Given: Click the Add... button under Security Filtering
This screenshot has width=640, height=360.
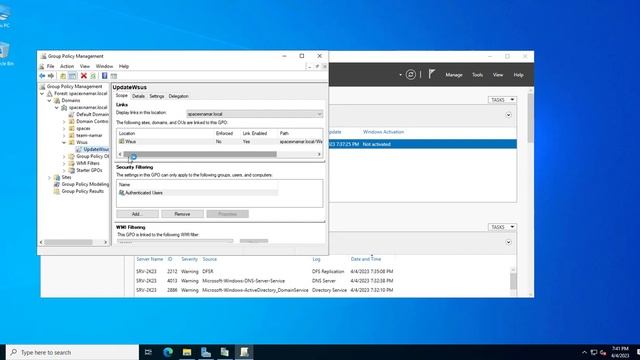Looking at the screenshot, I should [x=137, y=214].
